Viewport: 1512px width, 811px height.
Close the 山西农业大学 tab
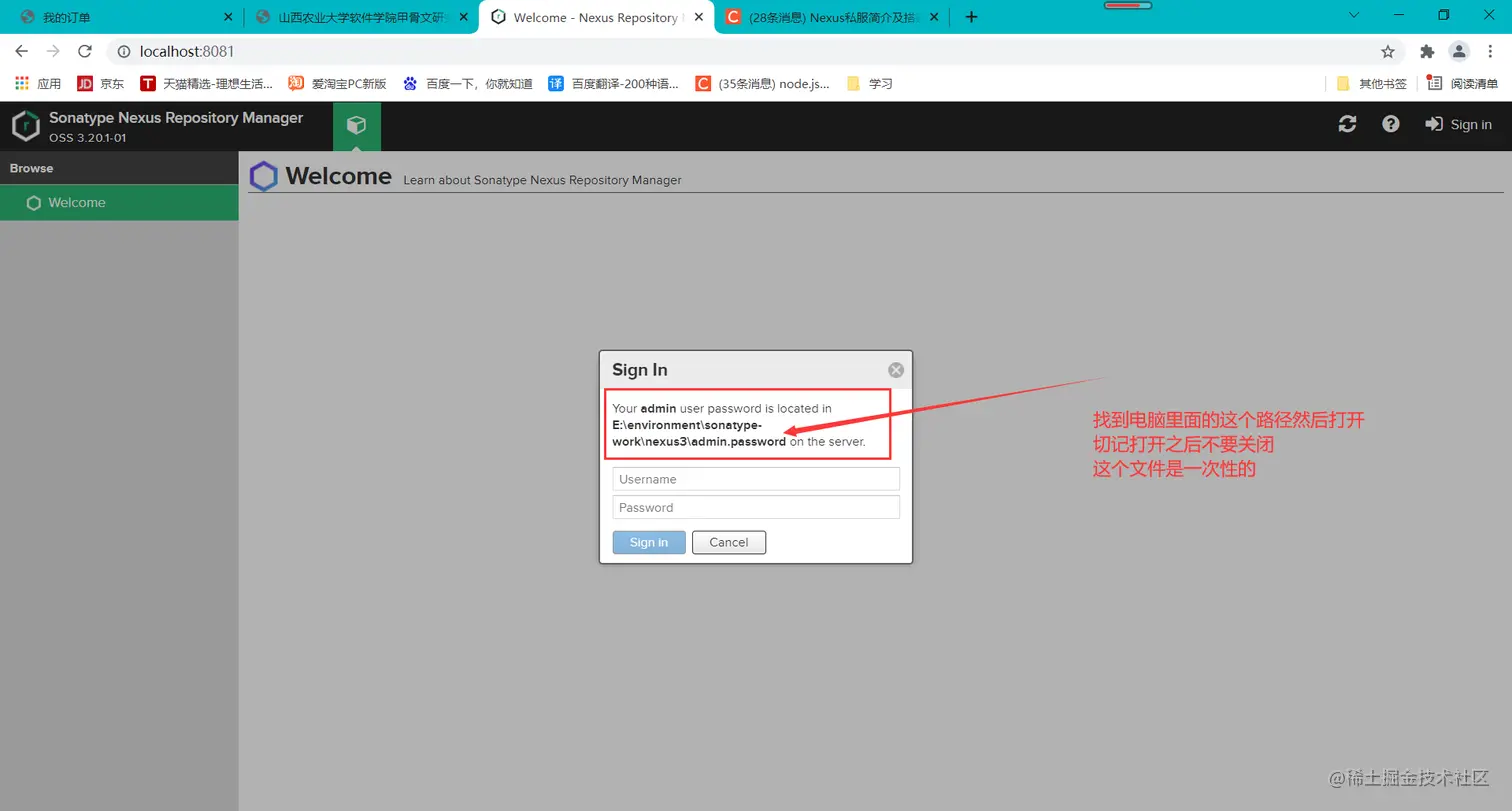coord(463,17)
